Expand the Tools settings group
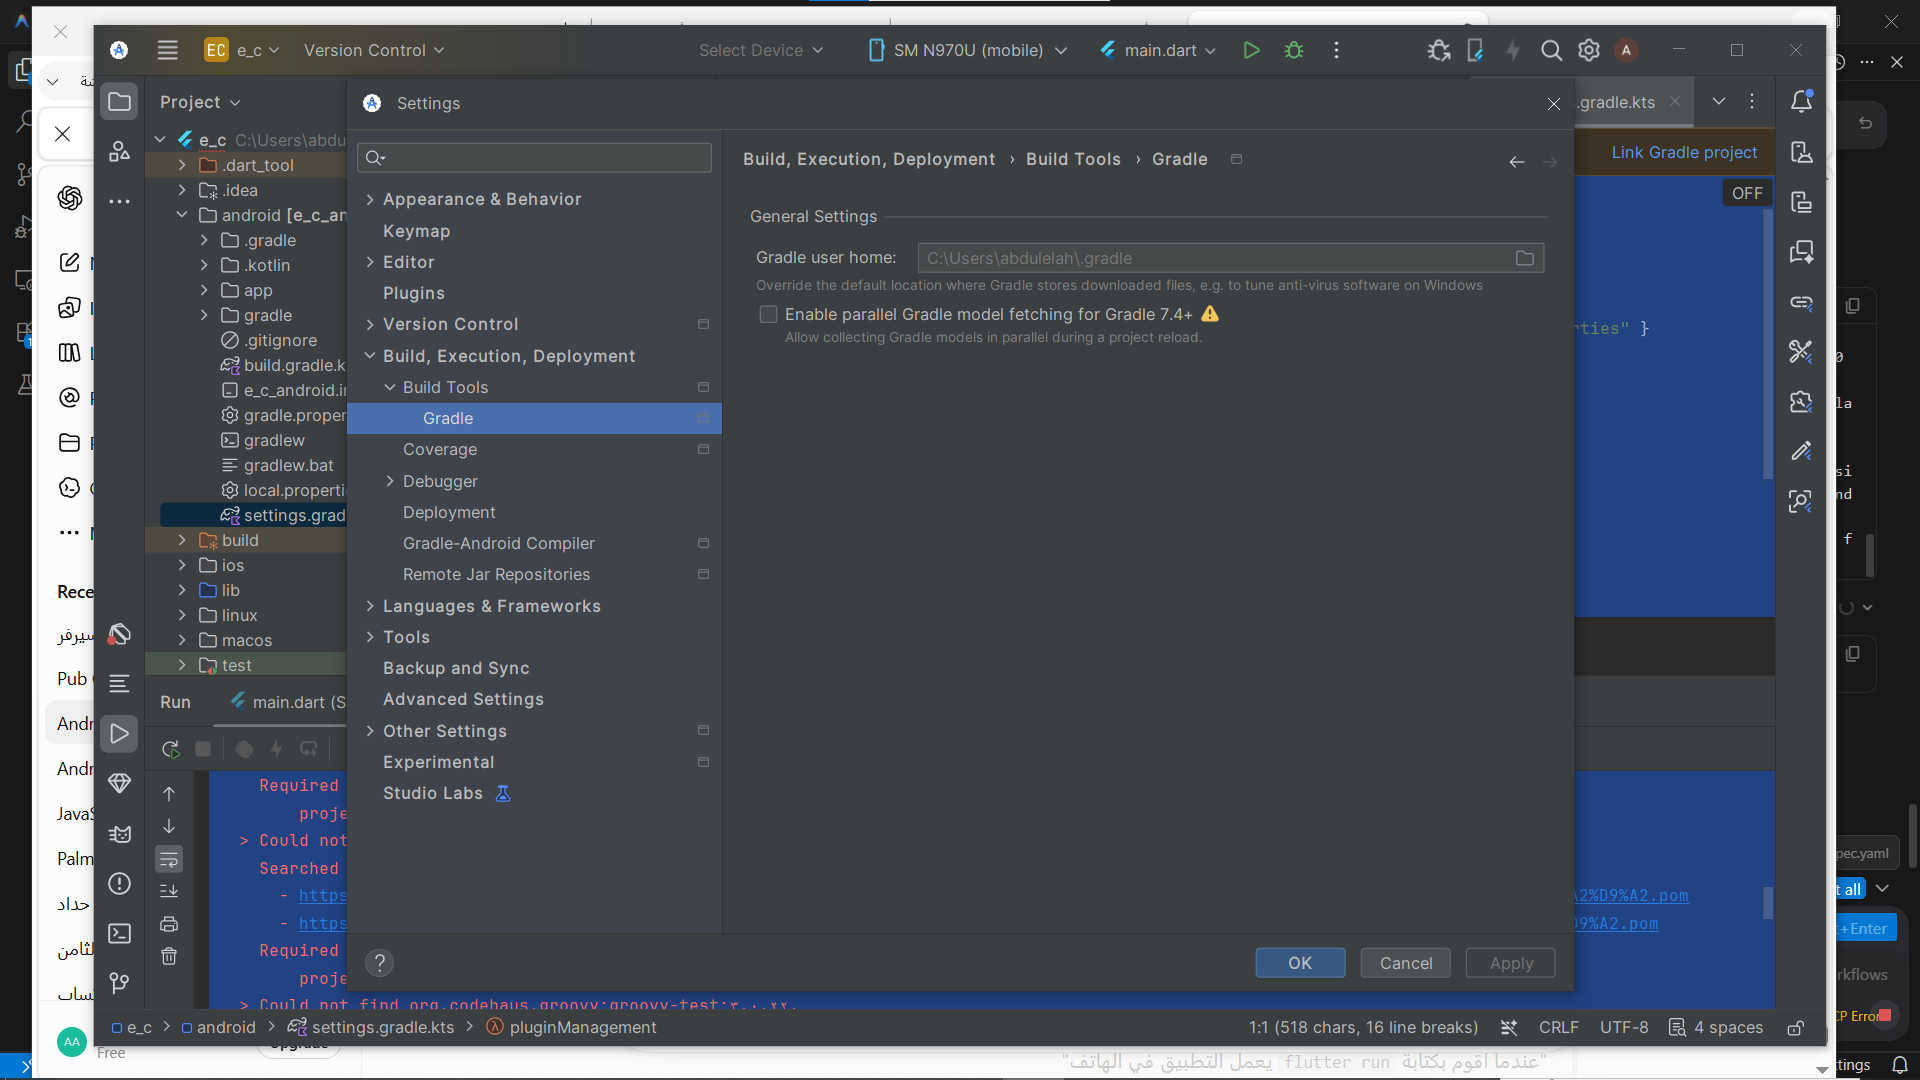This screenshot has height=1080, width=1920. click(370, 637)
